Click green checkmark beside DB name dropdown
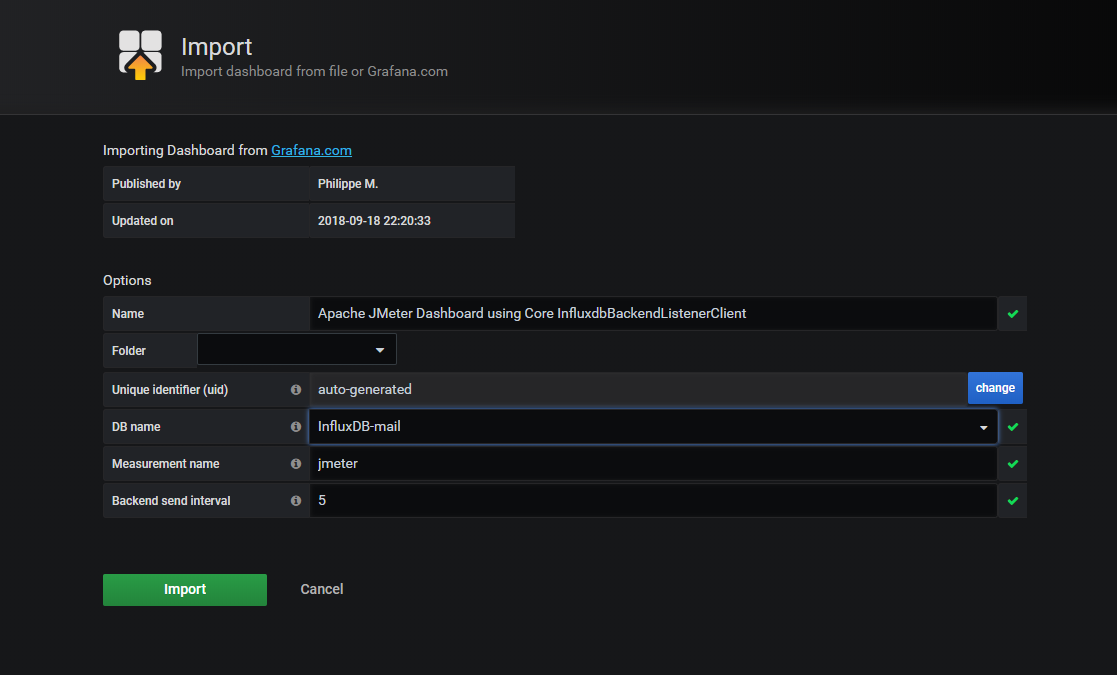Image resolution: width=1117 pixels, height=675 pixels. pyautogui.click(x=1013, y=427)
